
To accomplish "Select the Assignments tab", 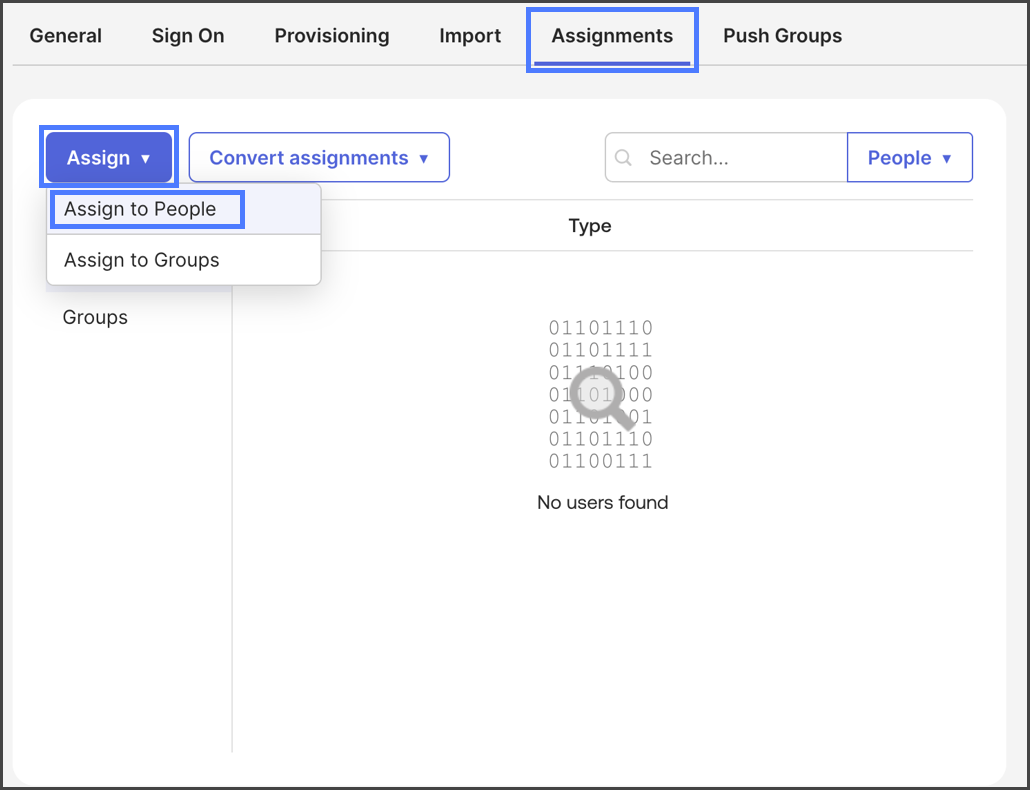I will coord(612,36).
